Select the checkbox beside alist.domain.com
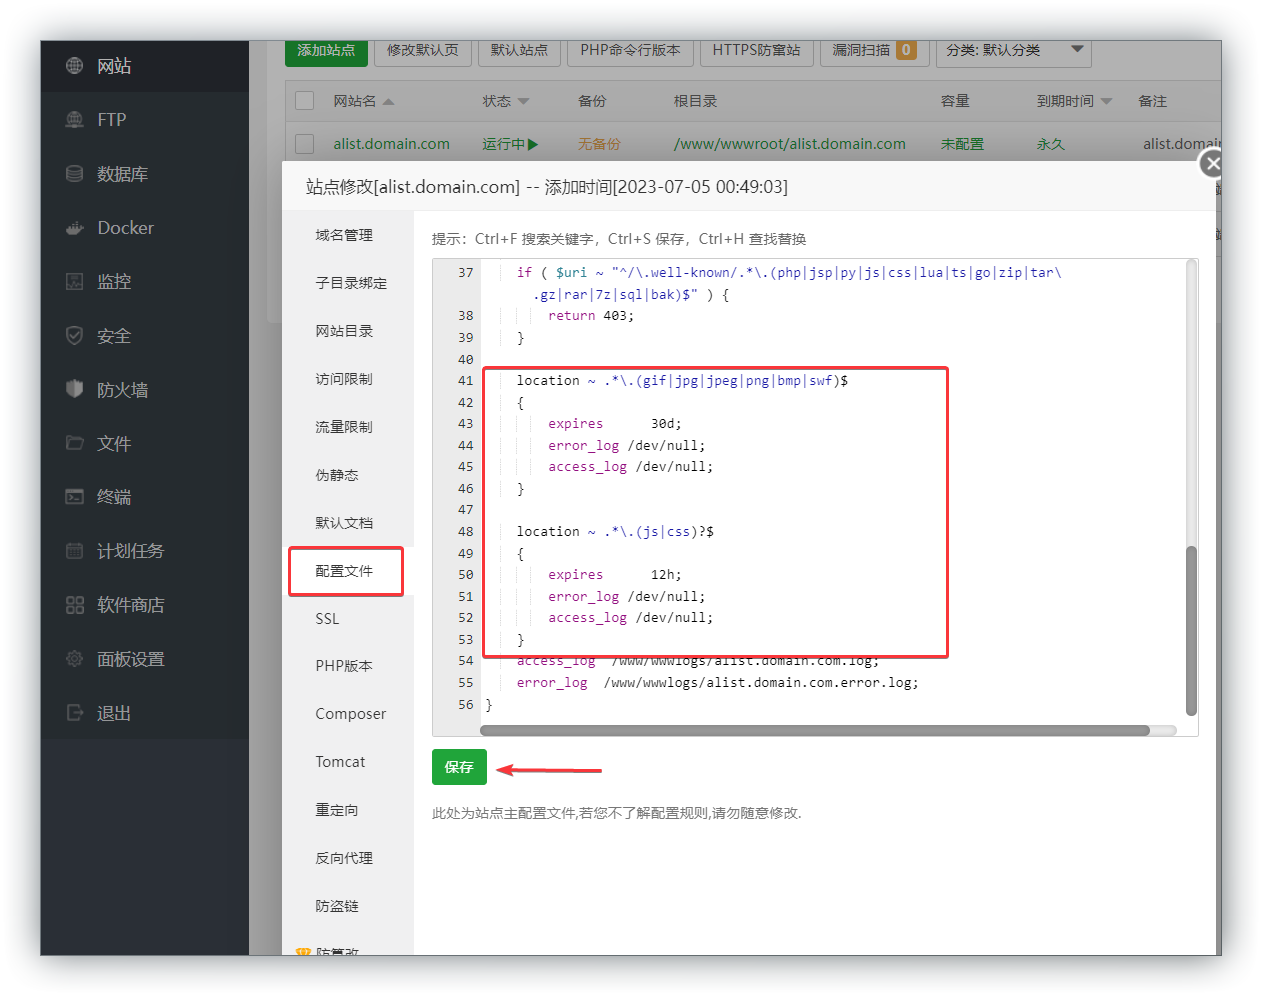The image size is (1262, 996). tap(304, 143)
